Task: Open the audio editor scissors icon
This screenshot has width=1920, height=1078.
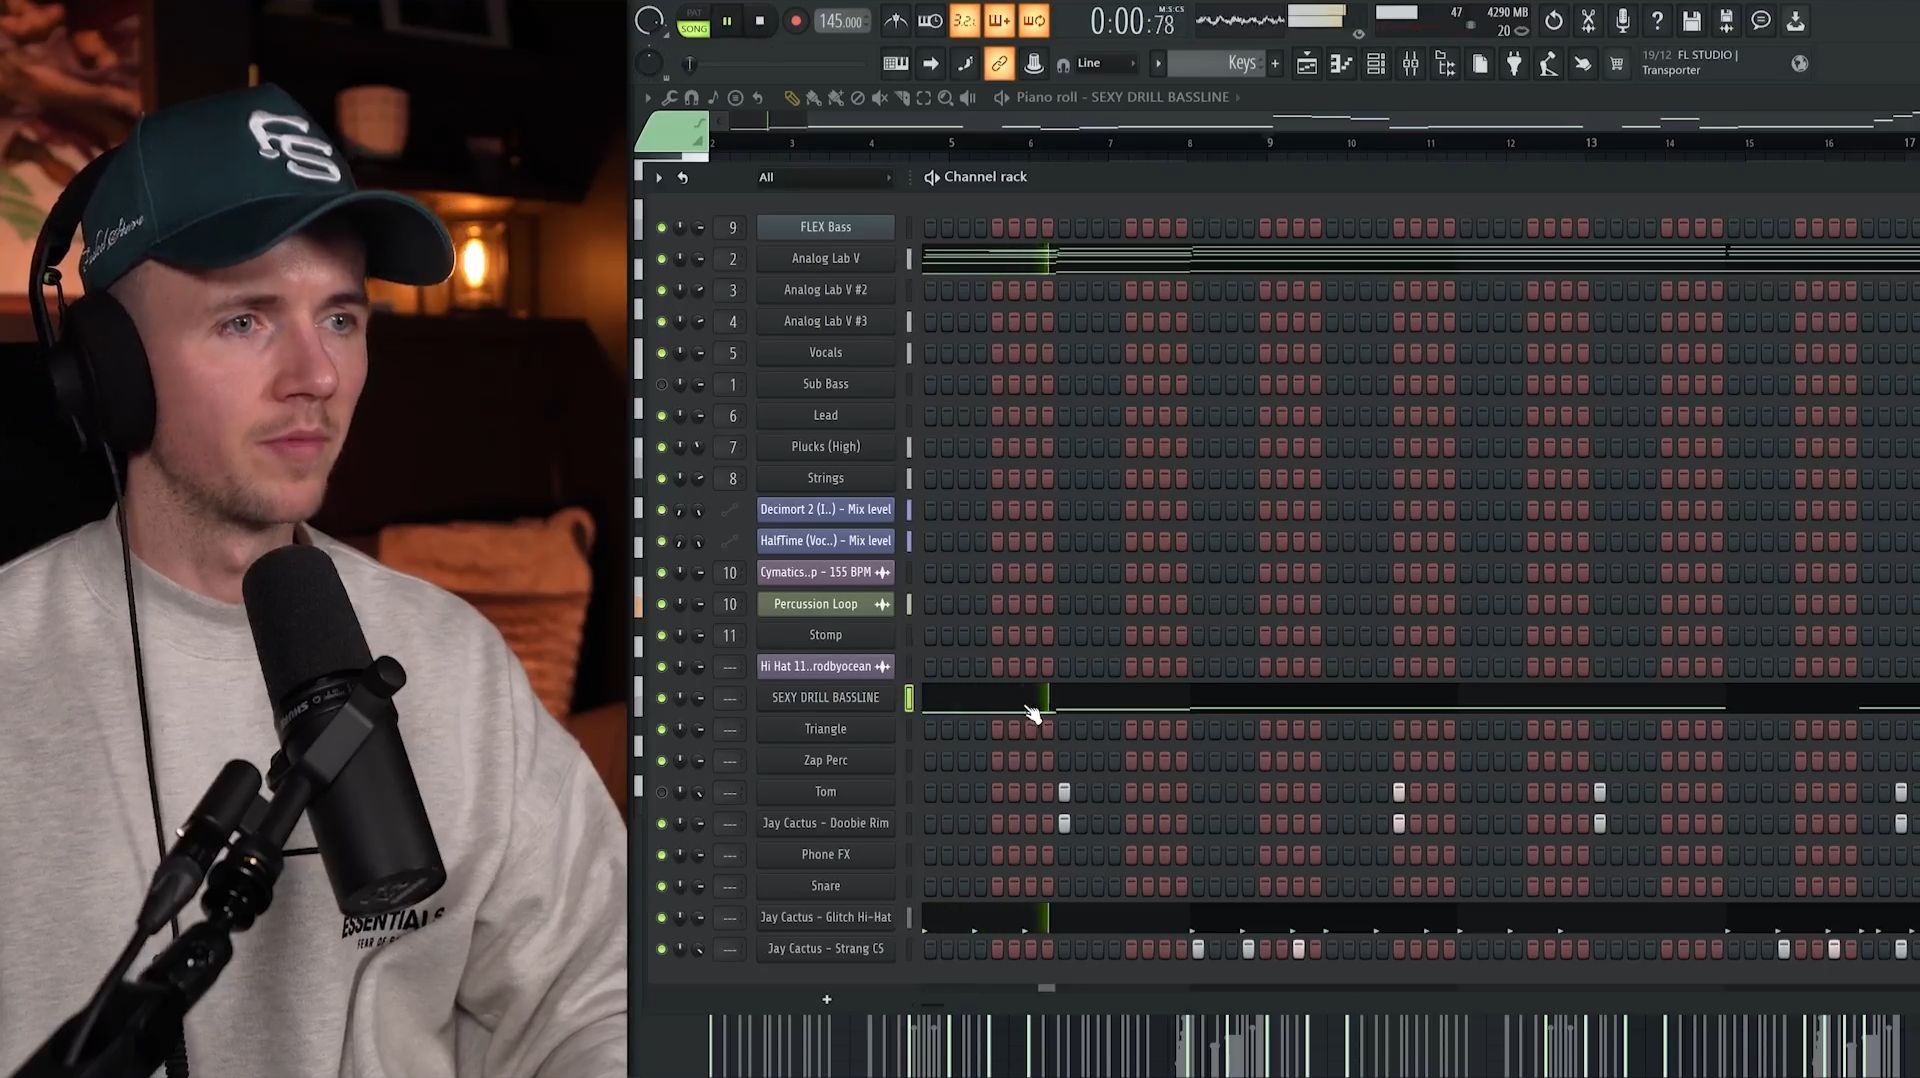Action: tap(1588, 21)
